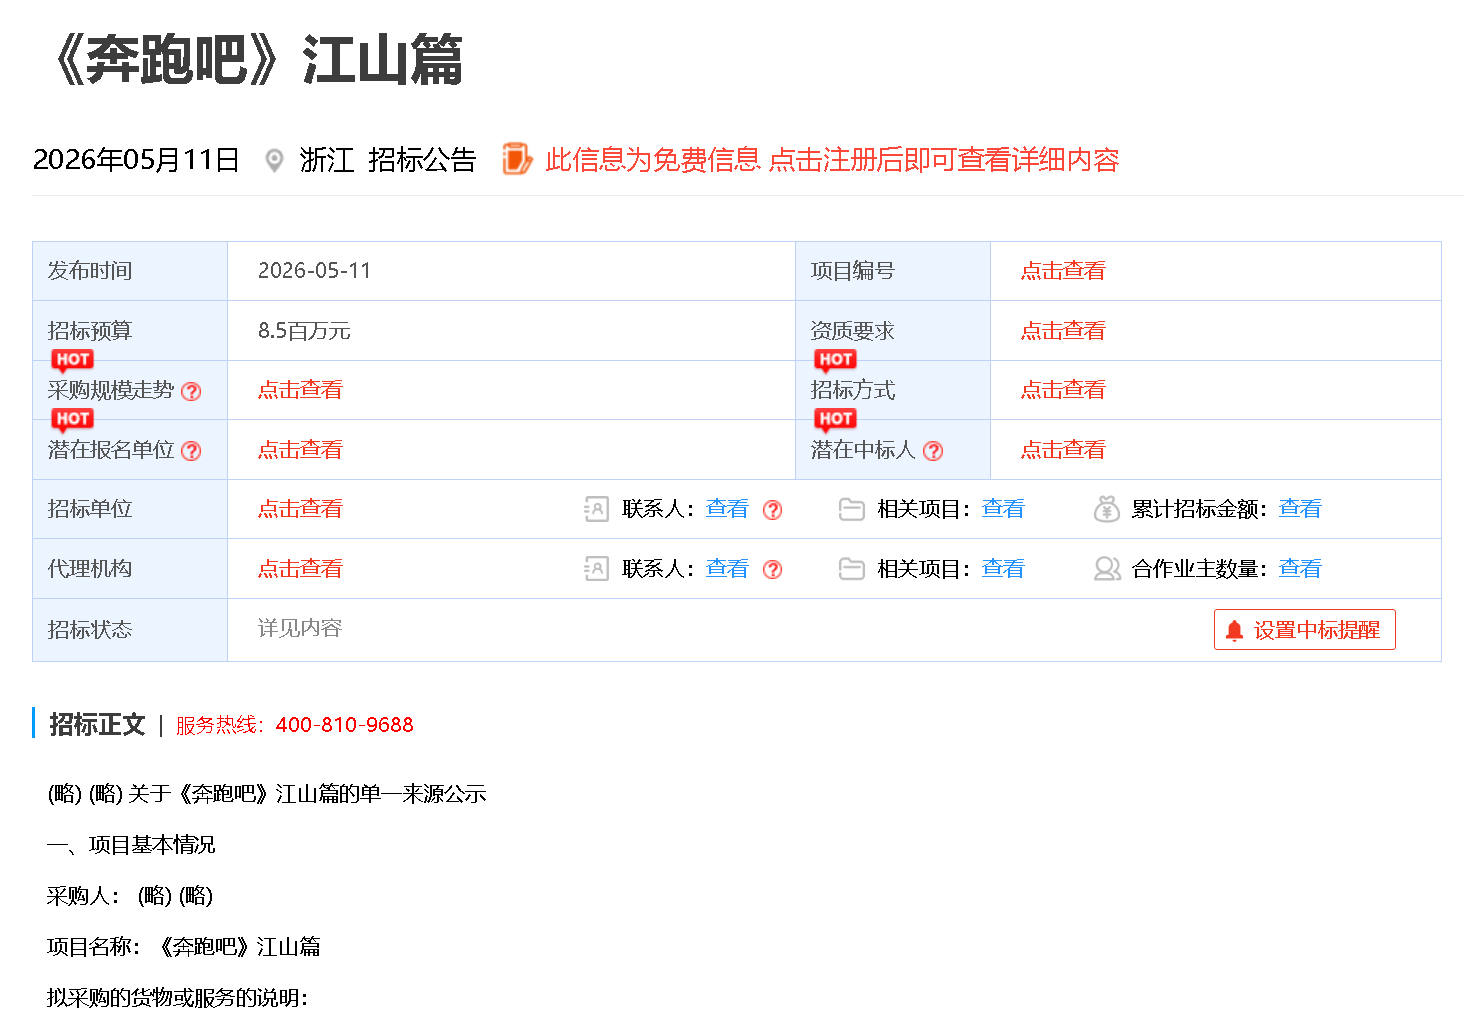Click the orange free-info document icon

click(x=517, y=159)
